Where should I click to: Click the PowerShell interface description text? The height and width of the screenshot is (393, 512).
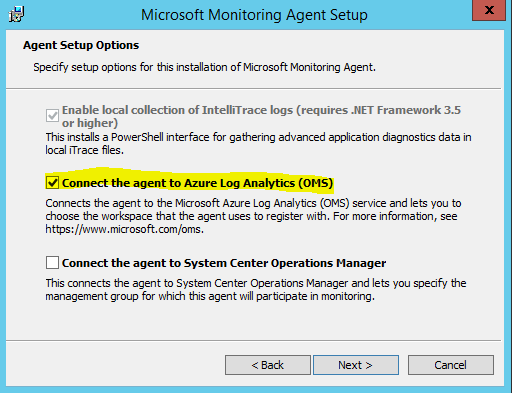coord(258,143)
